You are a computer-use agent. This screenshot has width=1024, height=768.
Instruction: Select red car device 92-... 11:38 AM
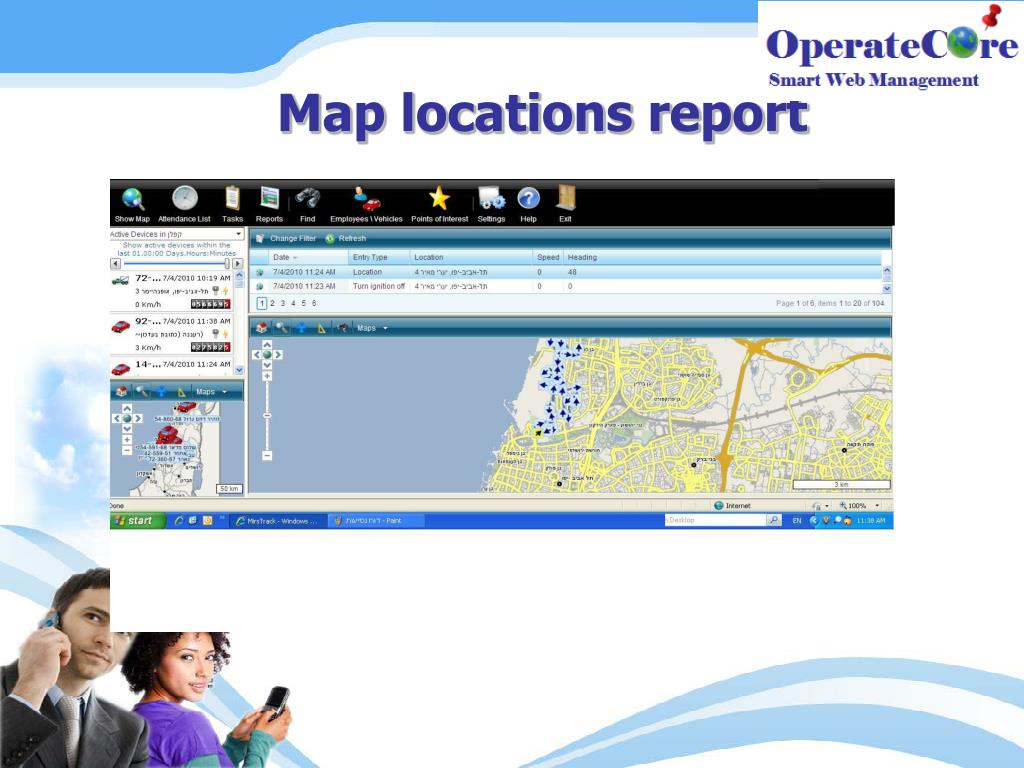click(x=171, y=334)
